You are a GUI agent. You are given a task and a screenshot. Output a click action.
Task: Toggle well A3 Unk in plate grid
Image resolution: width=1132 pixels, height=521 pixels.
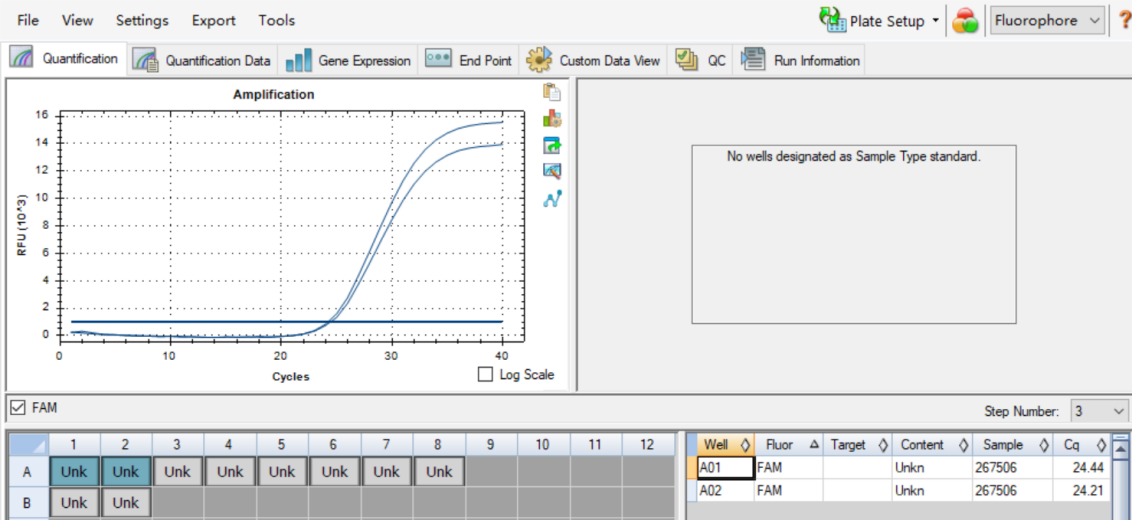[x=178, y=472]
